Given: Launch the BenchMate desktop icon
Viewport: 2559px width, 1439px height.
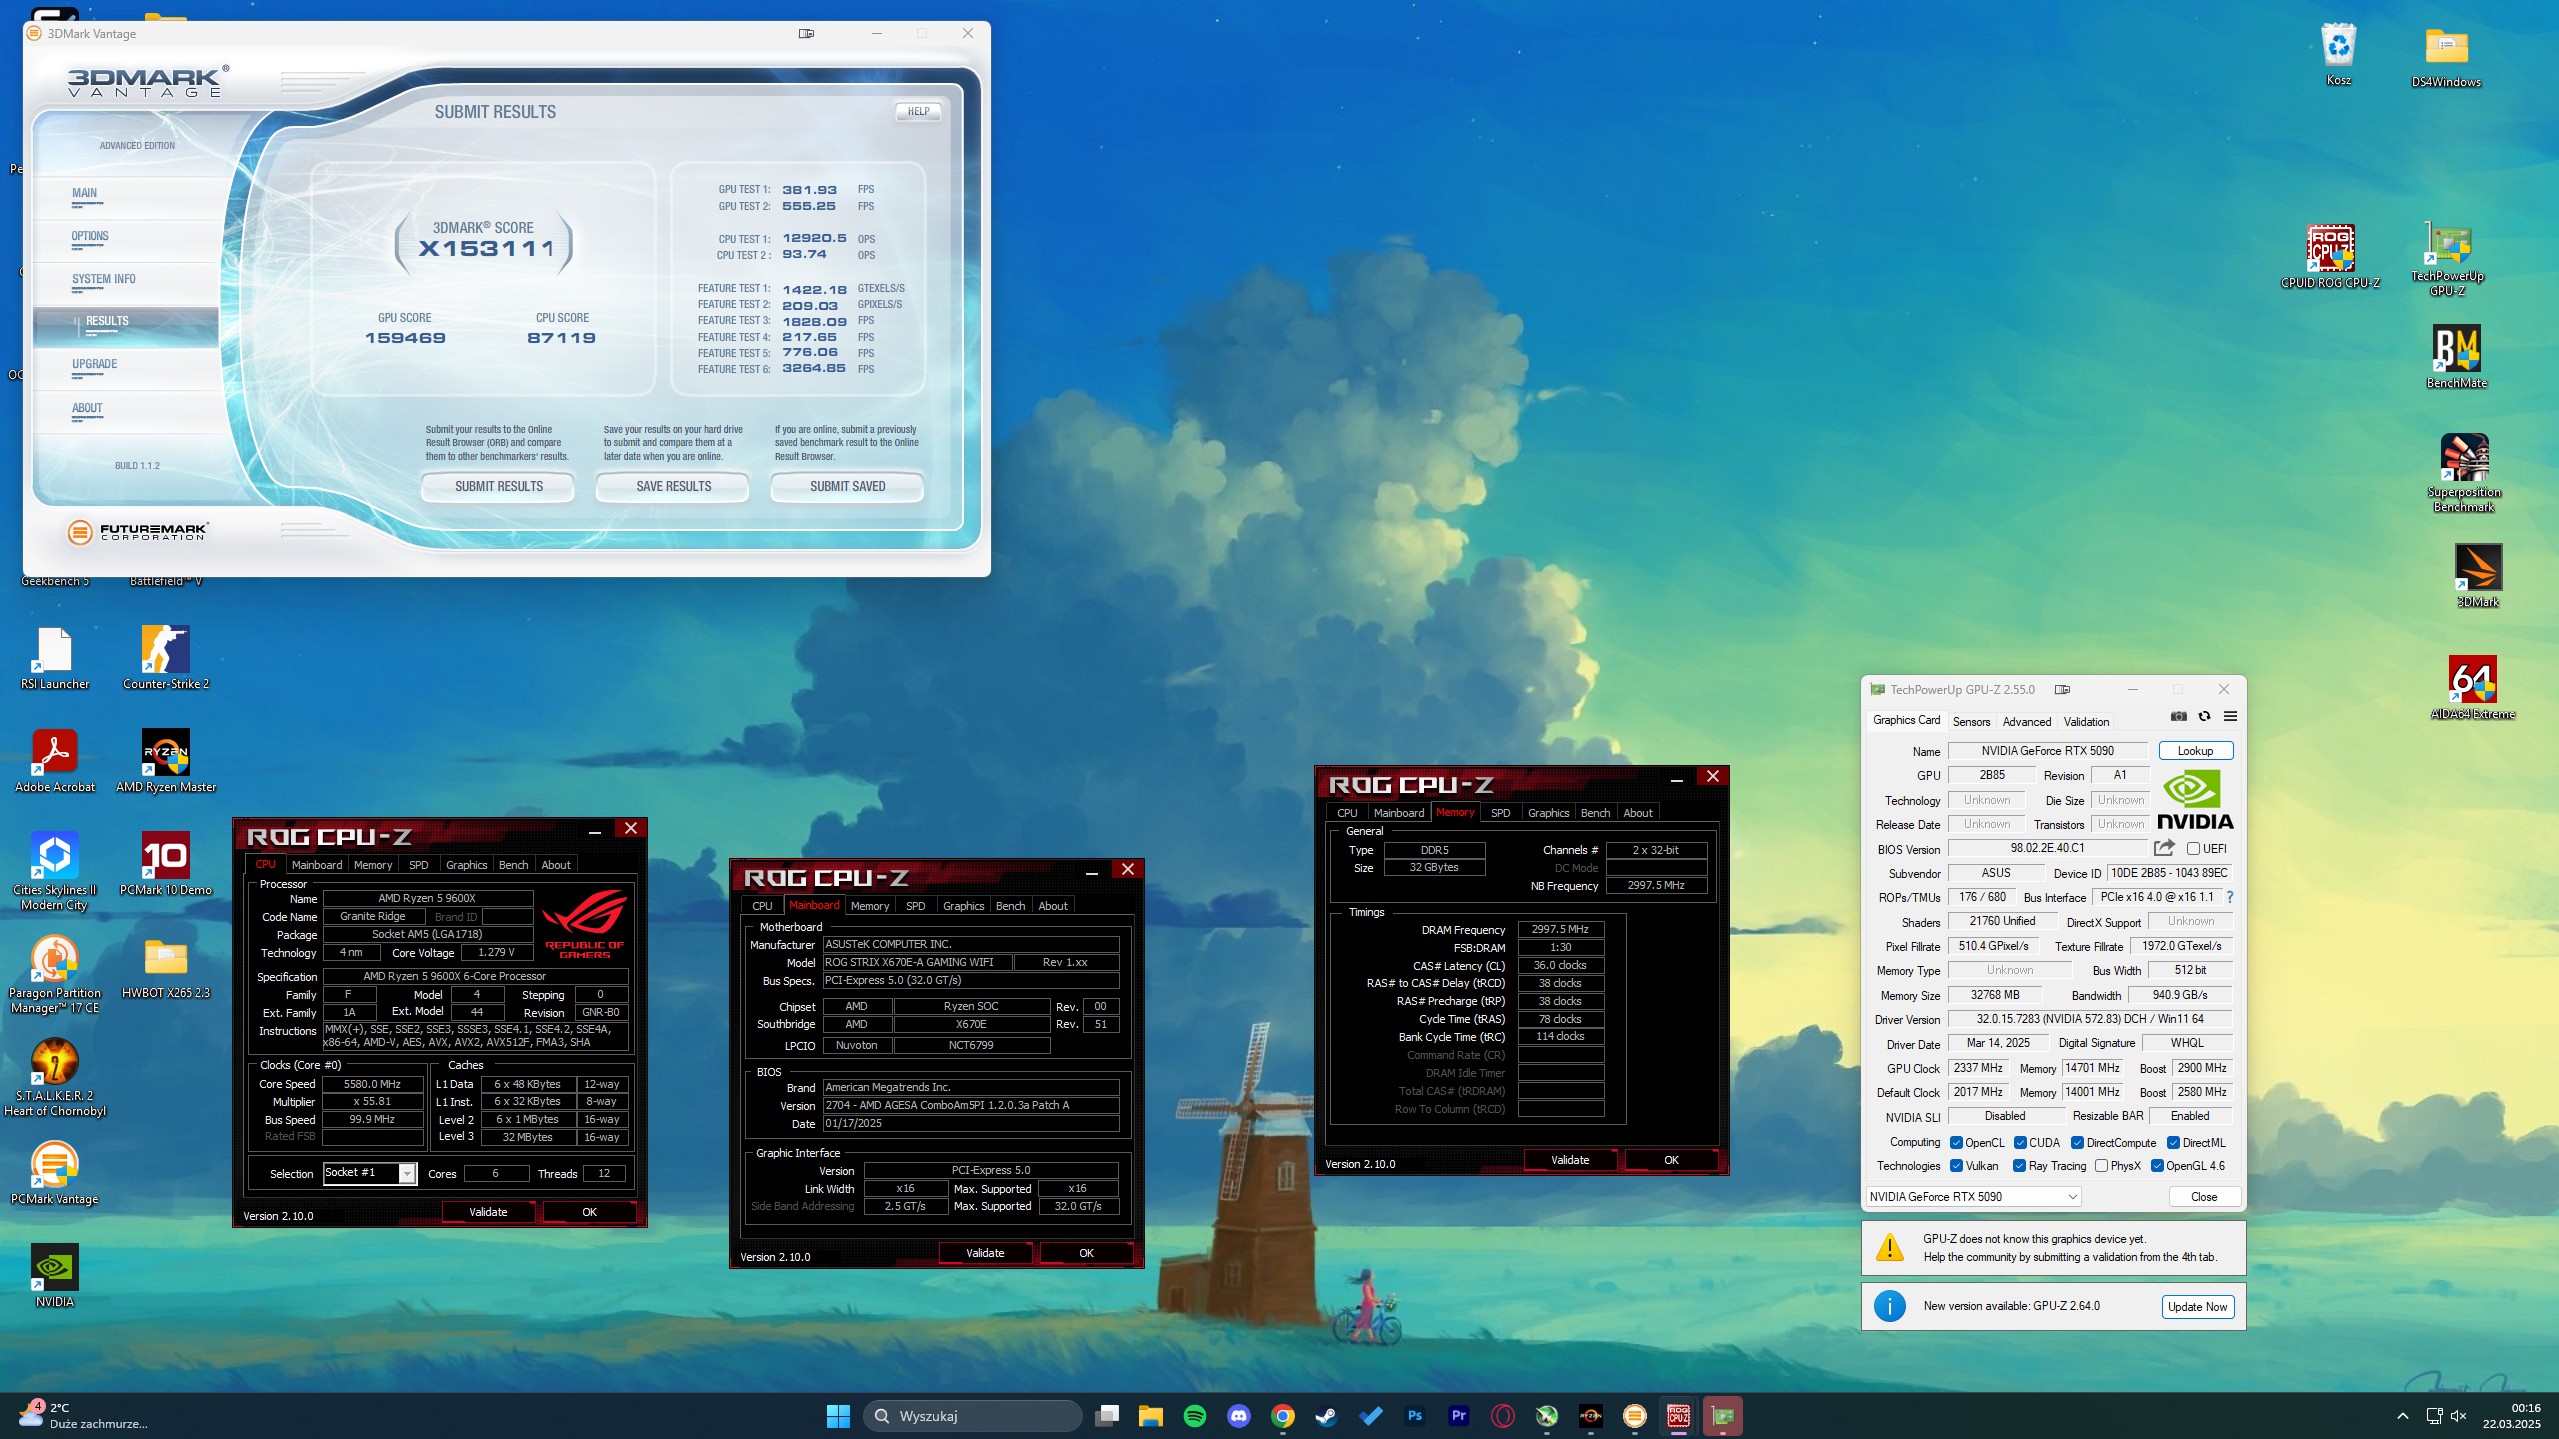Looking at the screenshot, I should click(x=2456, y=357).
